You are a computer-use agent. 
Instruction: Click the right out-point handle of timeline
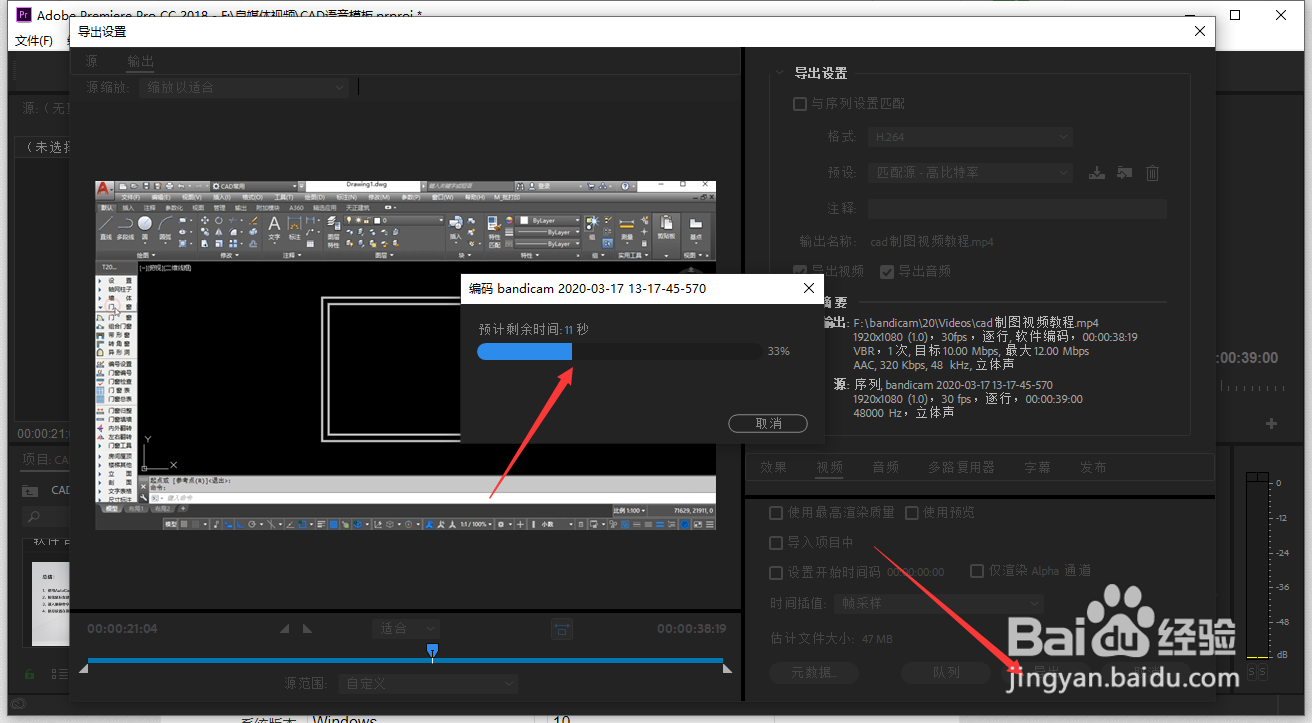727,669
